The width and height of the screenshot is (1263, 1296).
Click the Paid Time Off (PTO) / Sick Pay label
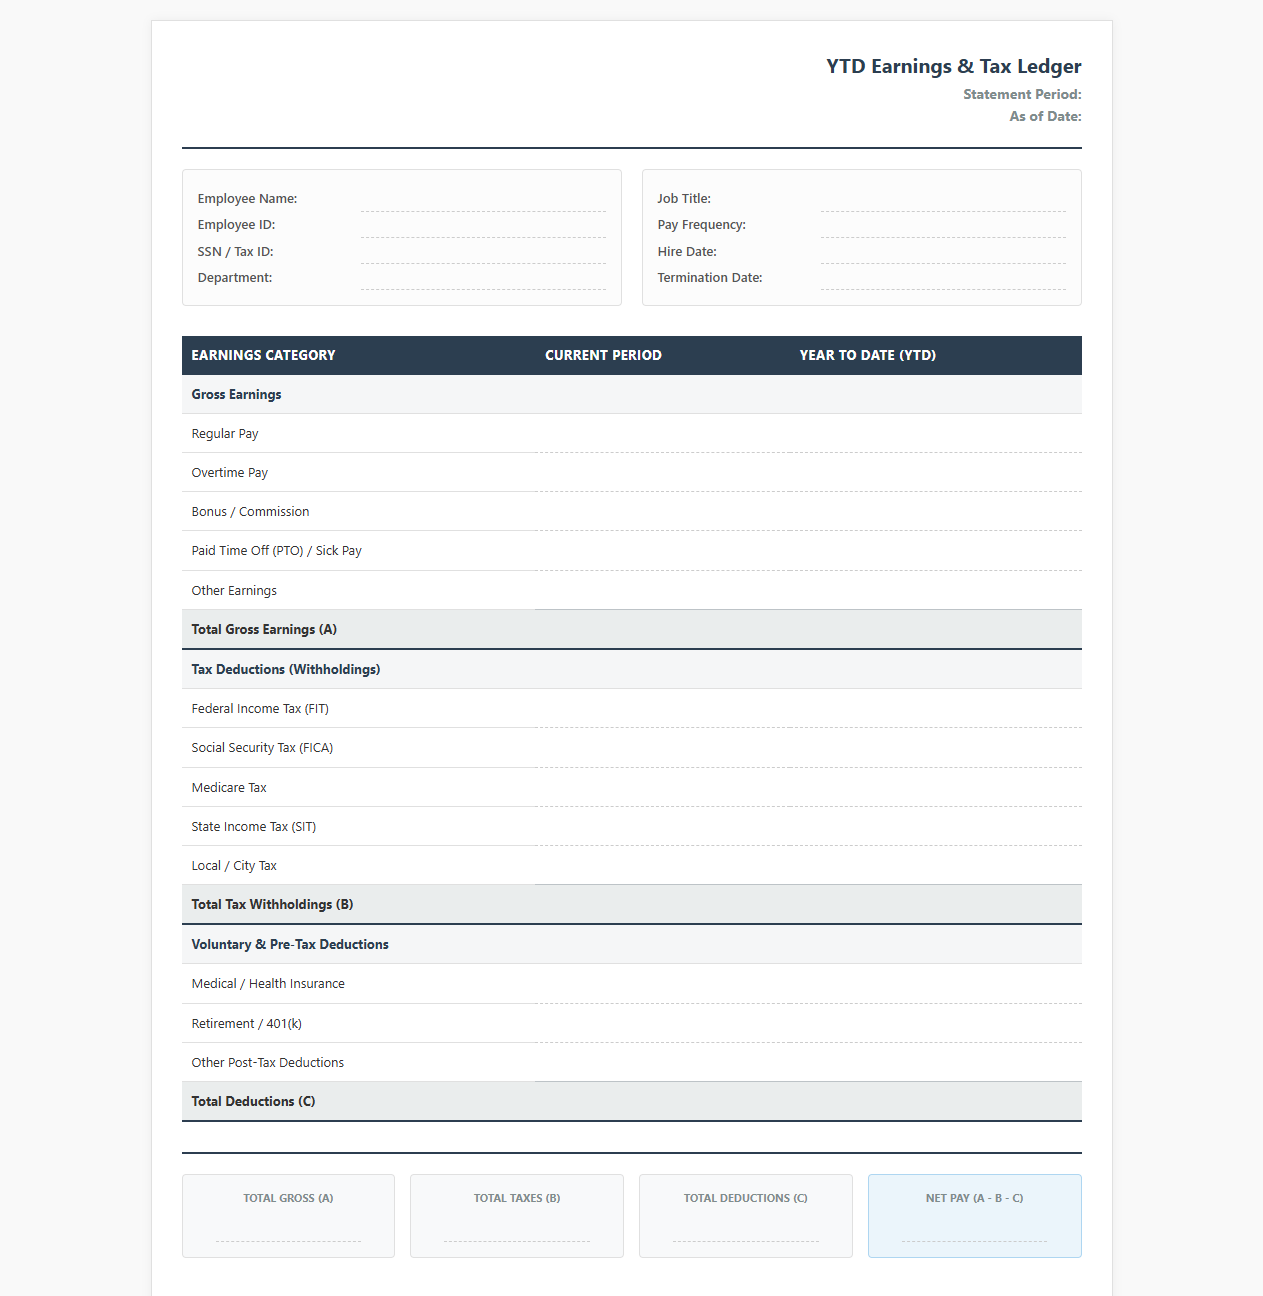(277, 550)
